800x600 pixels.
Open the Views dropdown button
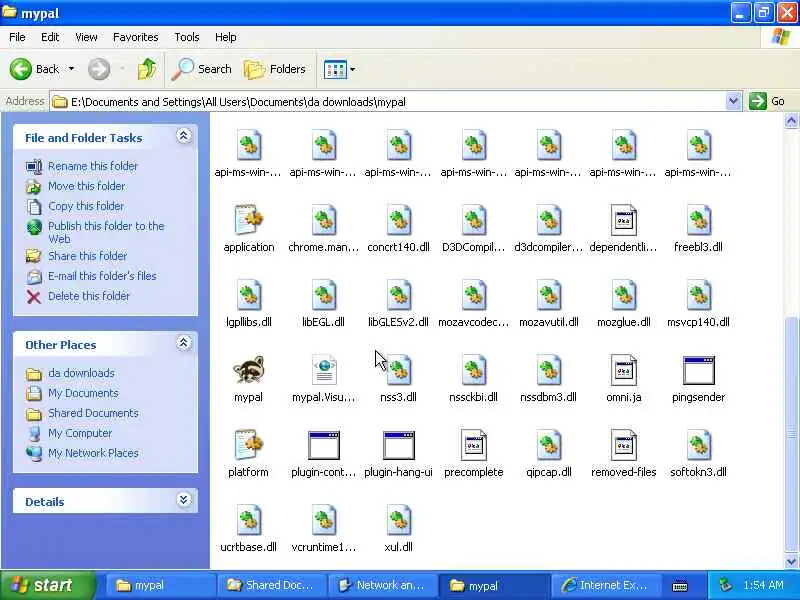339,69
